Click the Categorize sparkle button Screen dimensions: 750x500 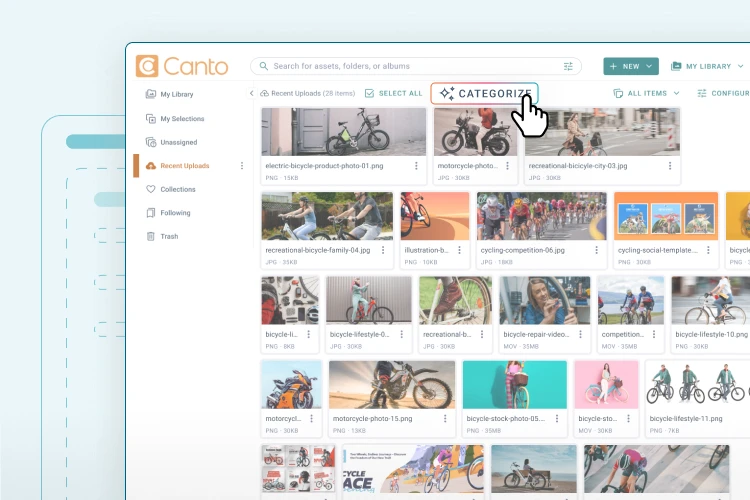(484, 93)
